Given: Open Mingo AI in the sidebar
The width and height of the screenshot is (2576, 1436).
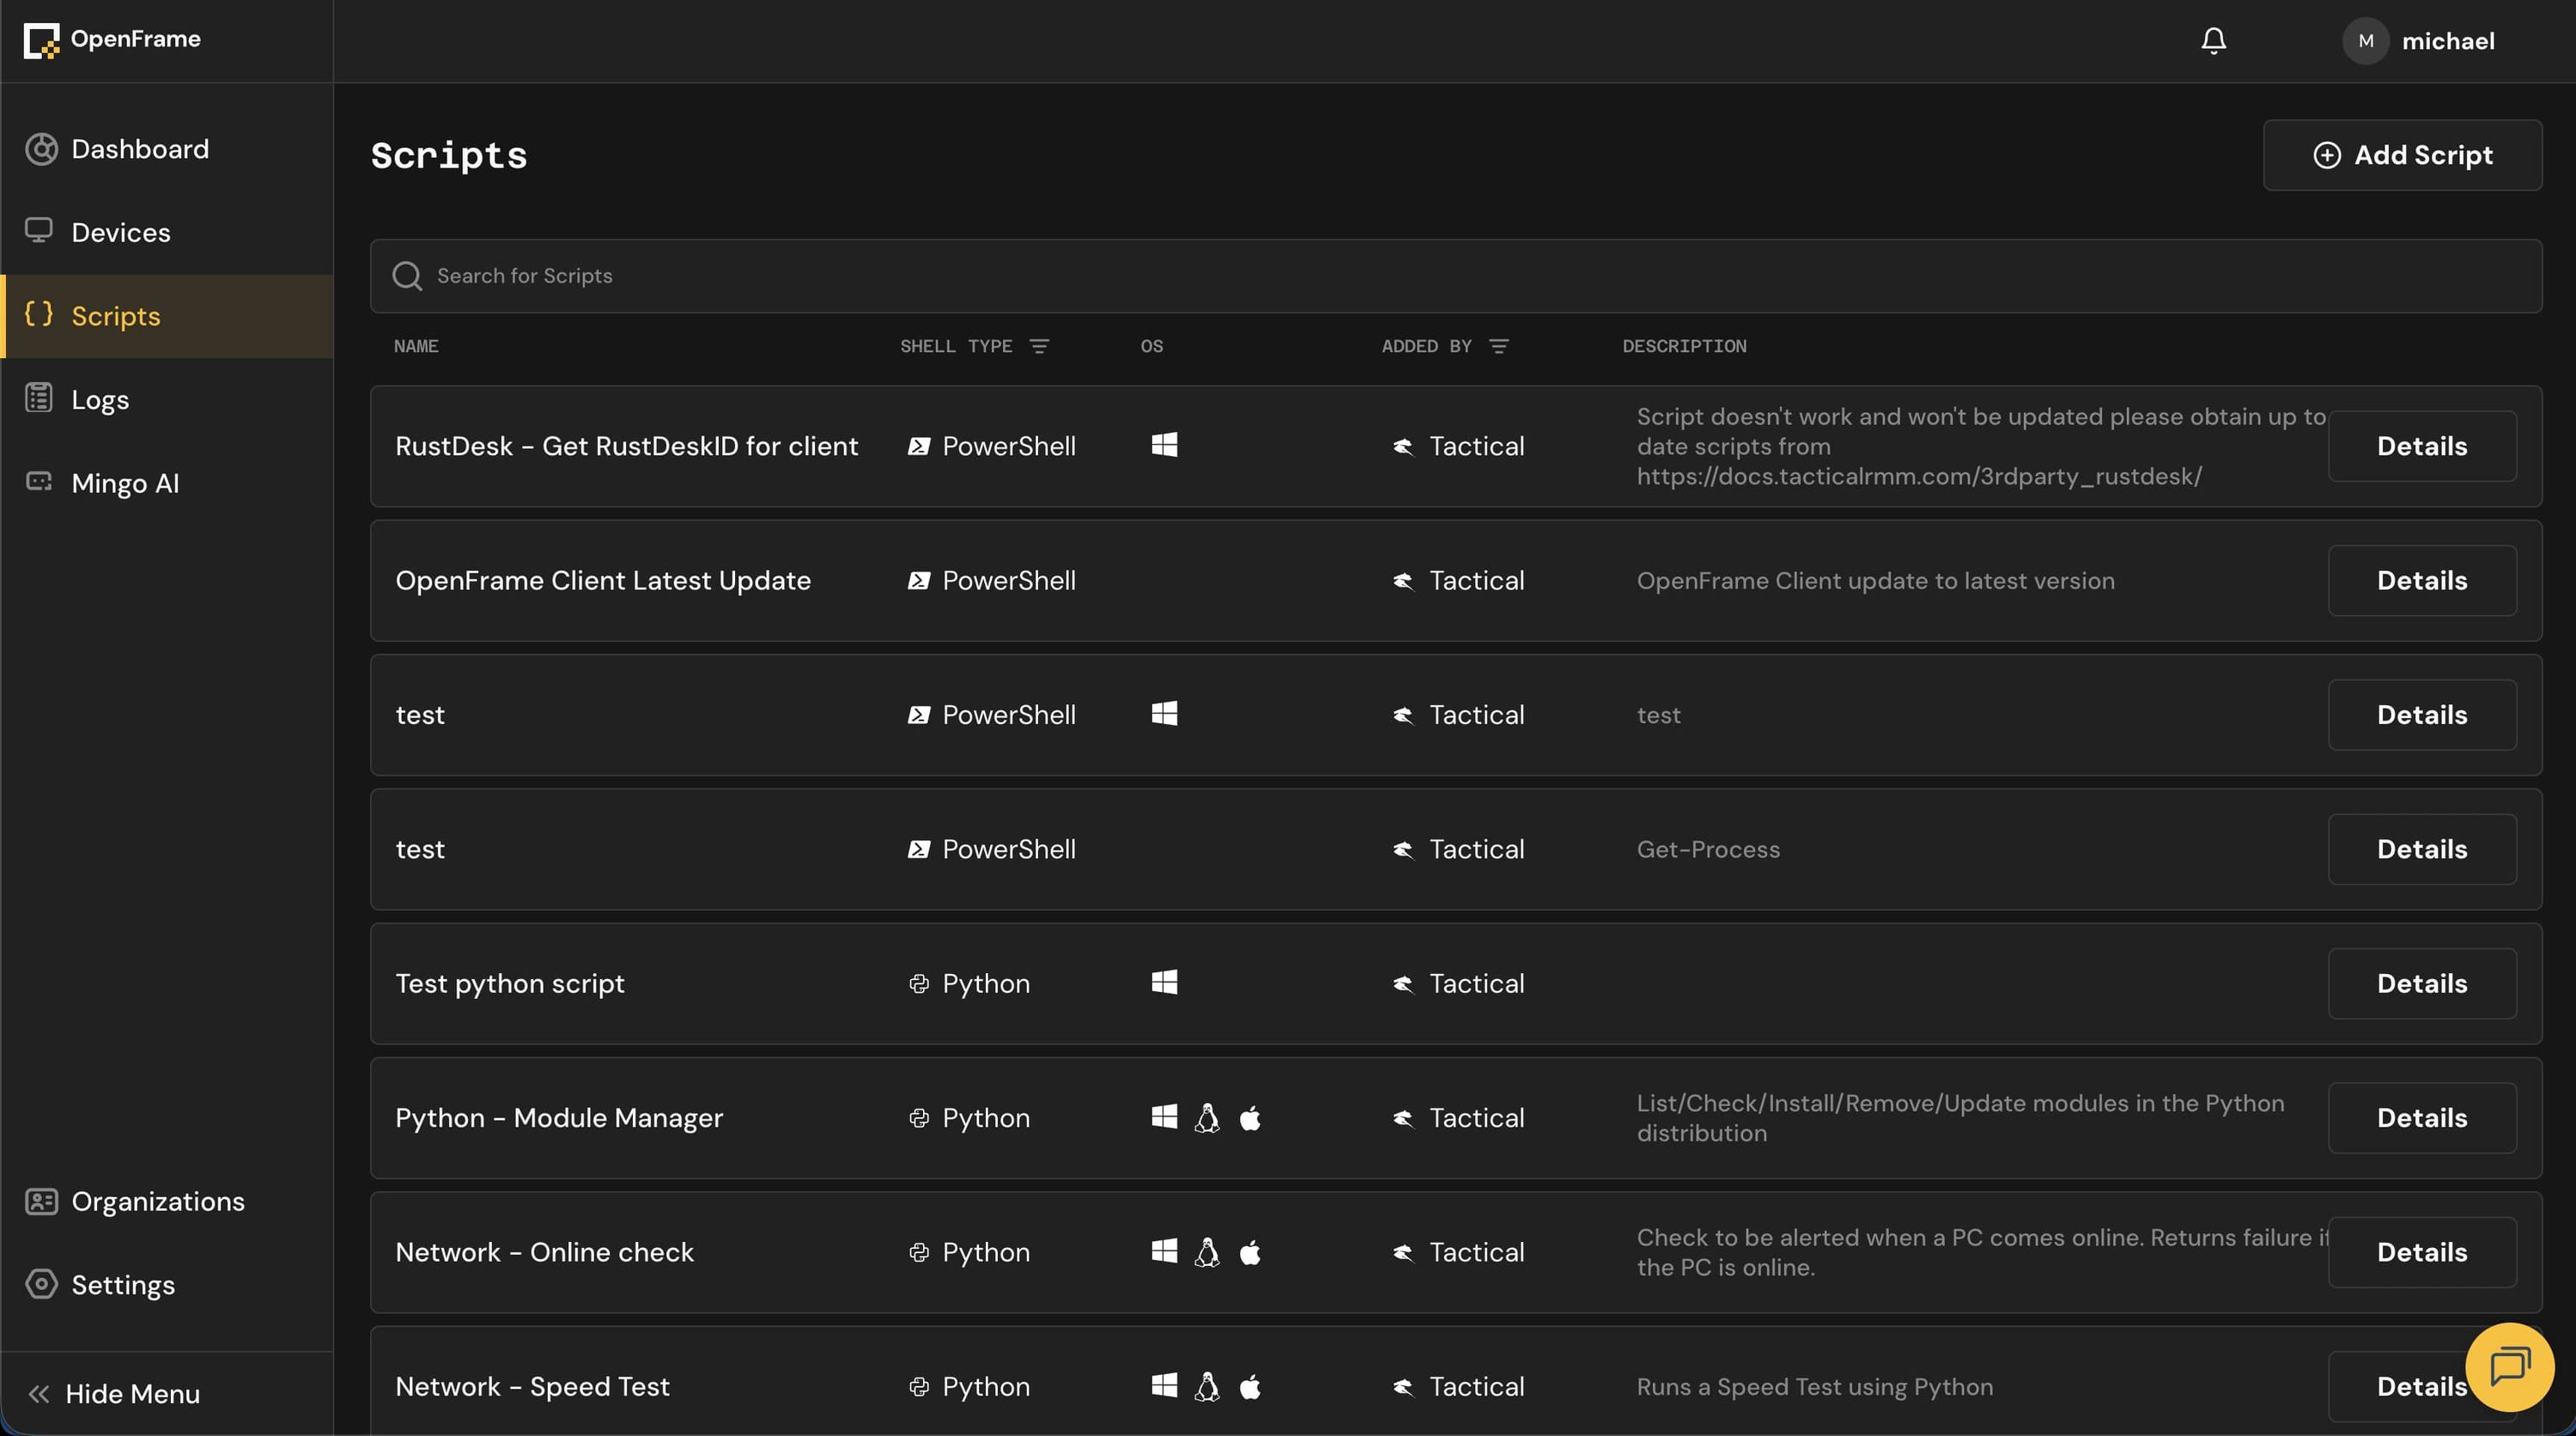Looking at the screenshot, I should tap(167, 483).
